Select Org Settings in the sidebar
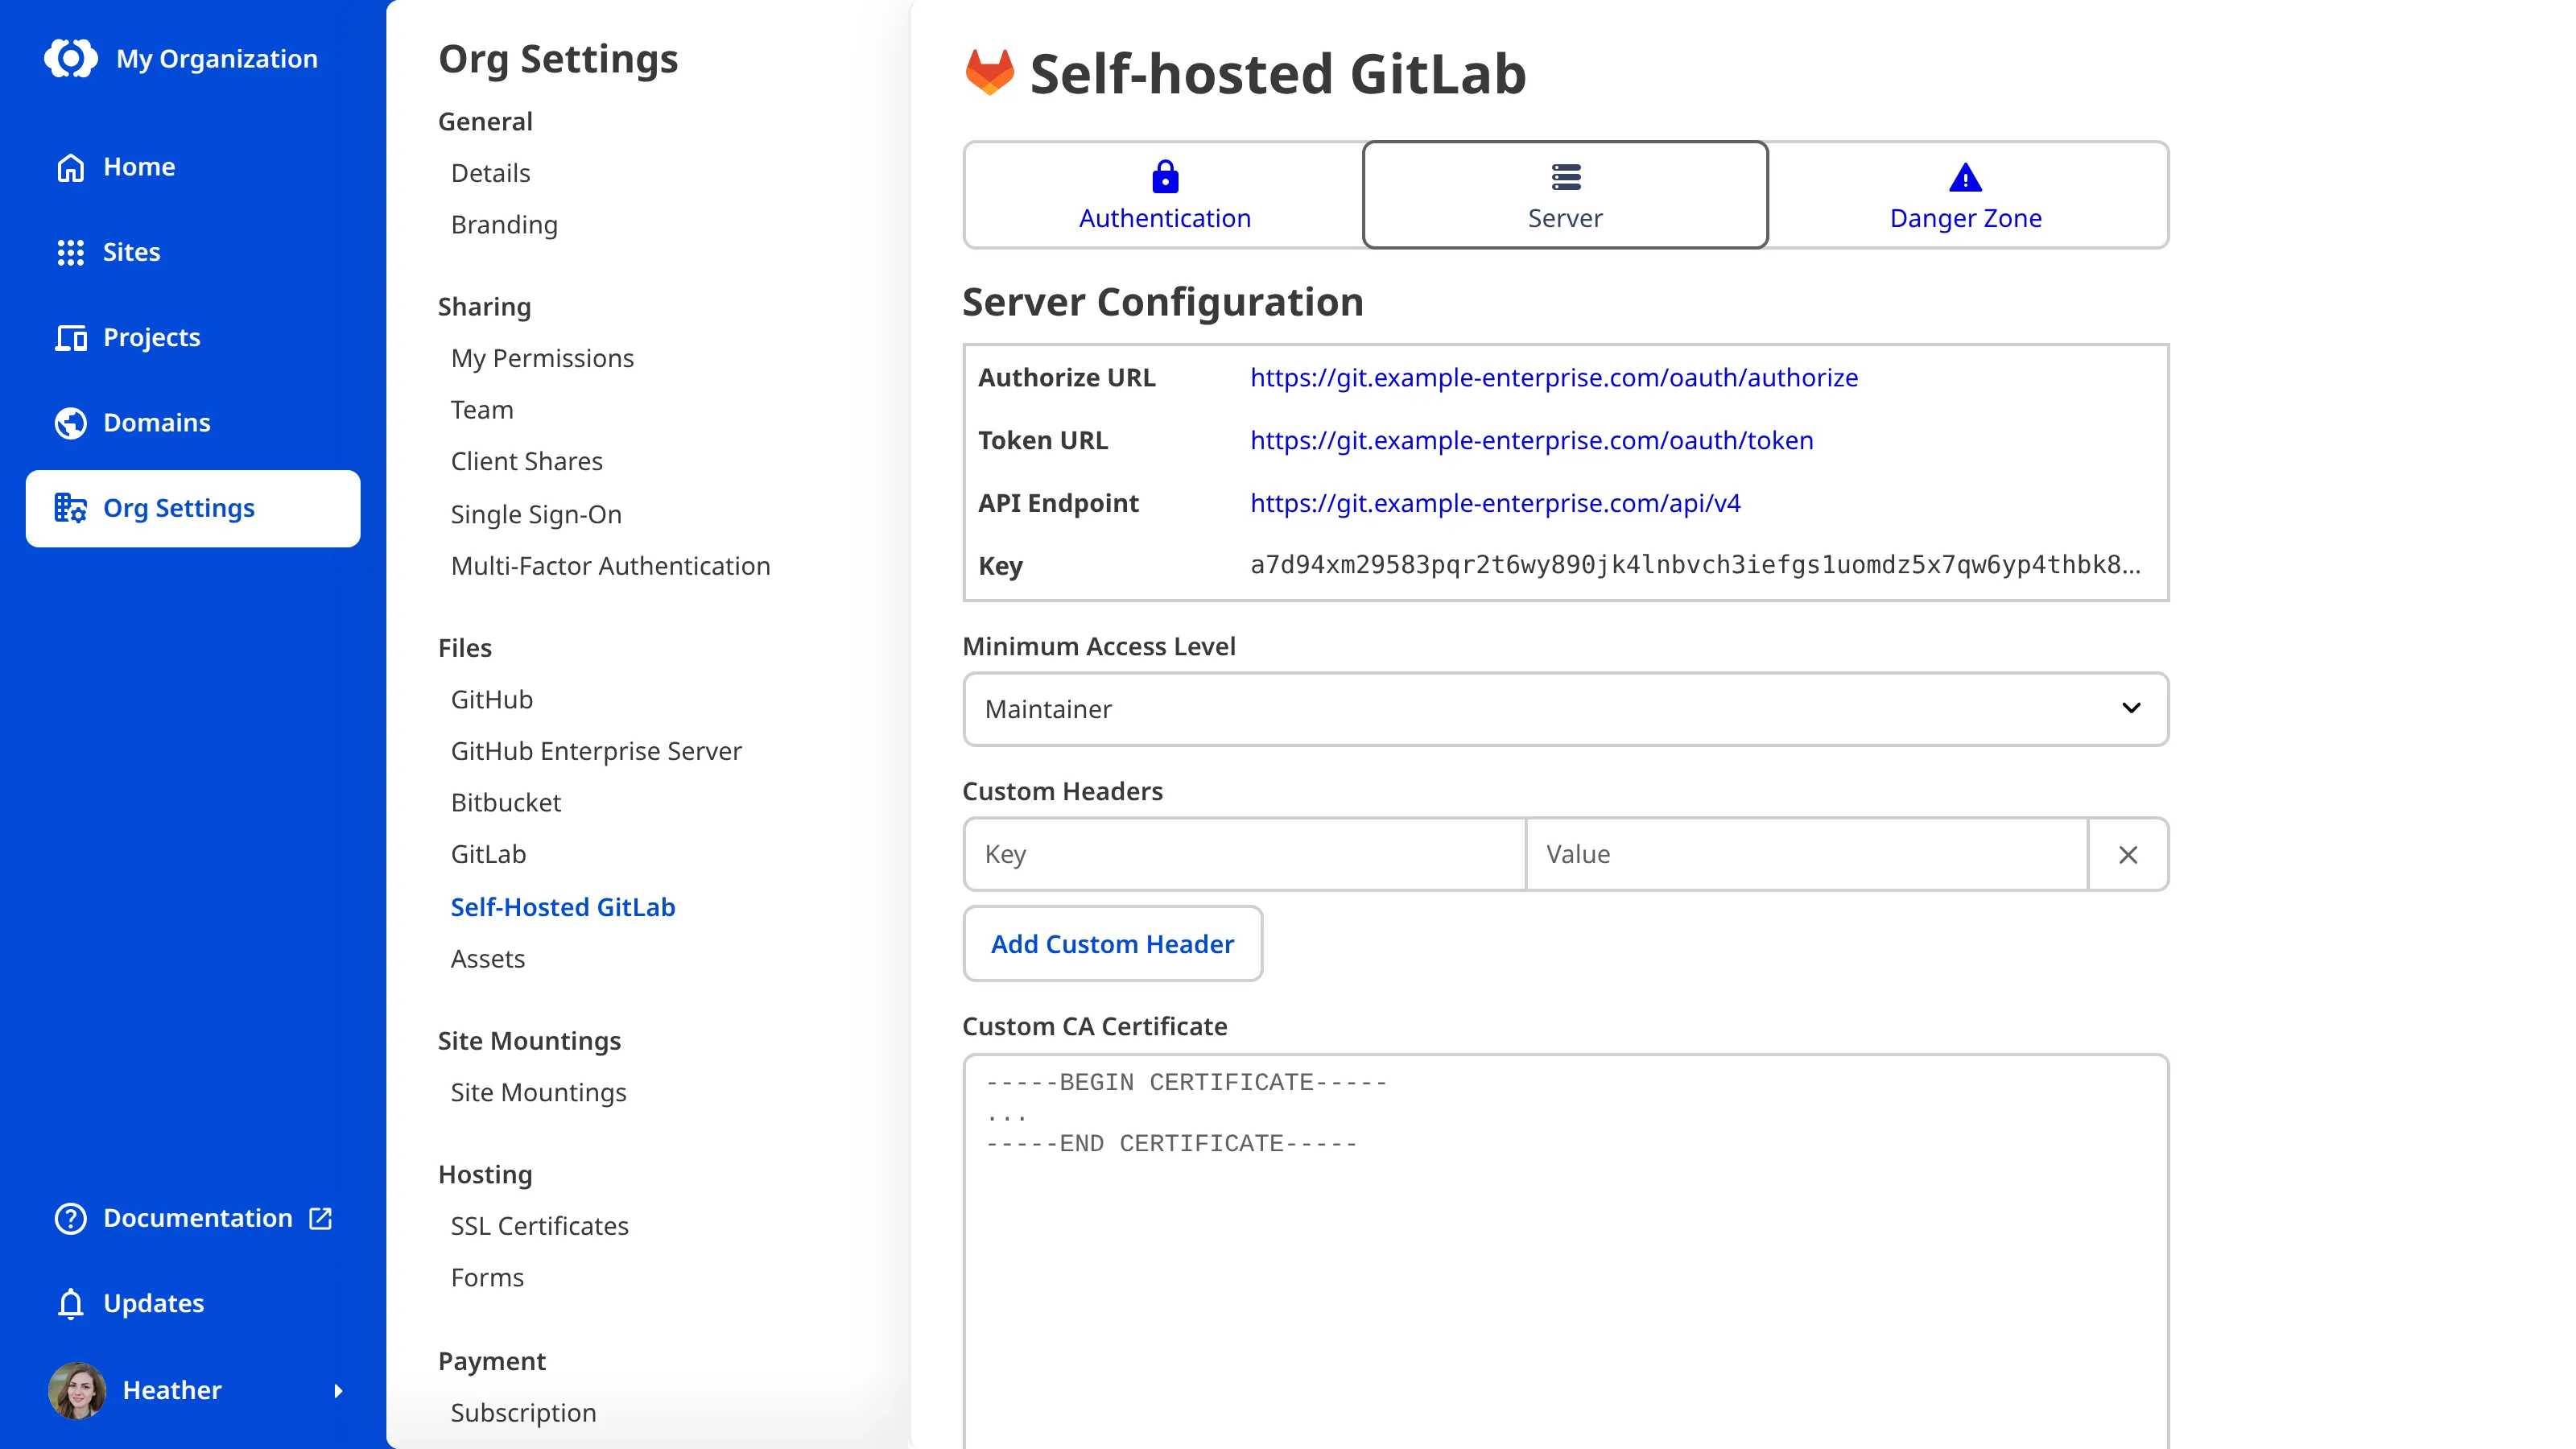Screen dimensions: 2576x1449 coord(192,508)
